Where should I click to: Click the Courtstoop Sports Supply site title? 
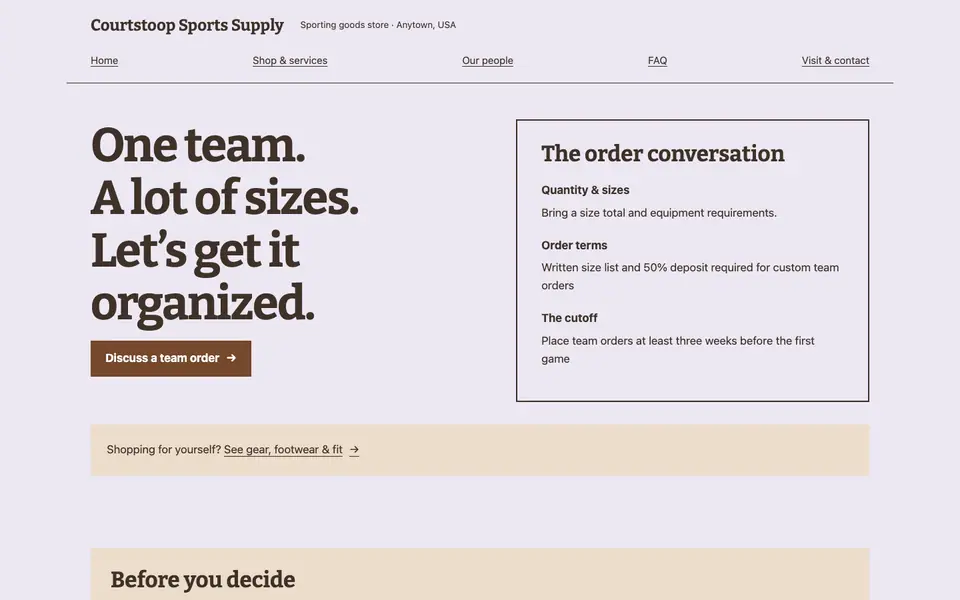187,25
